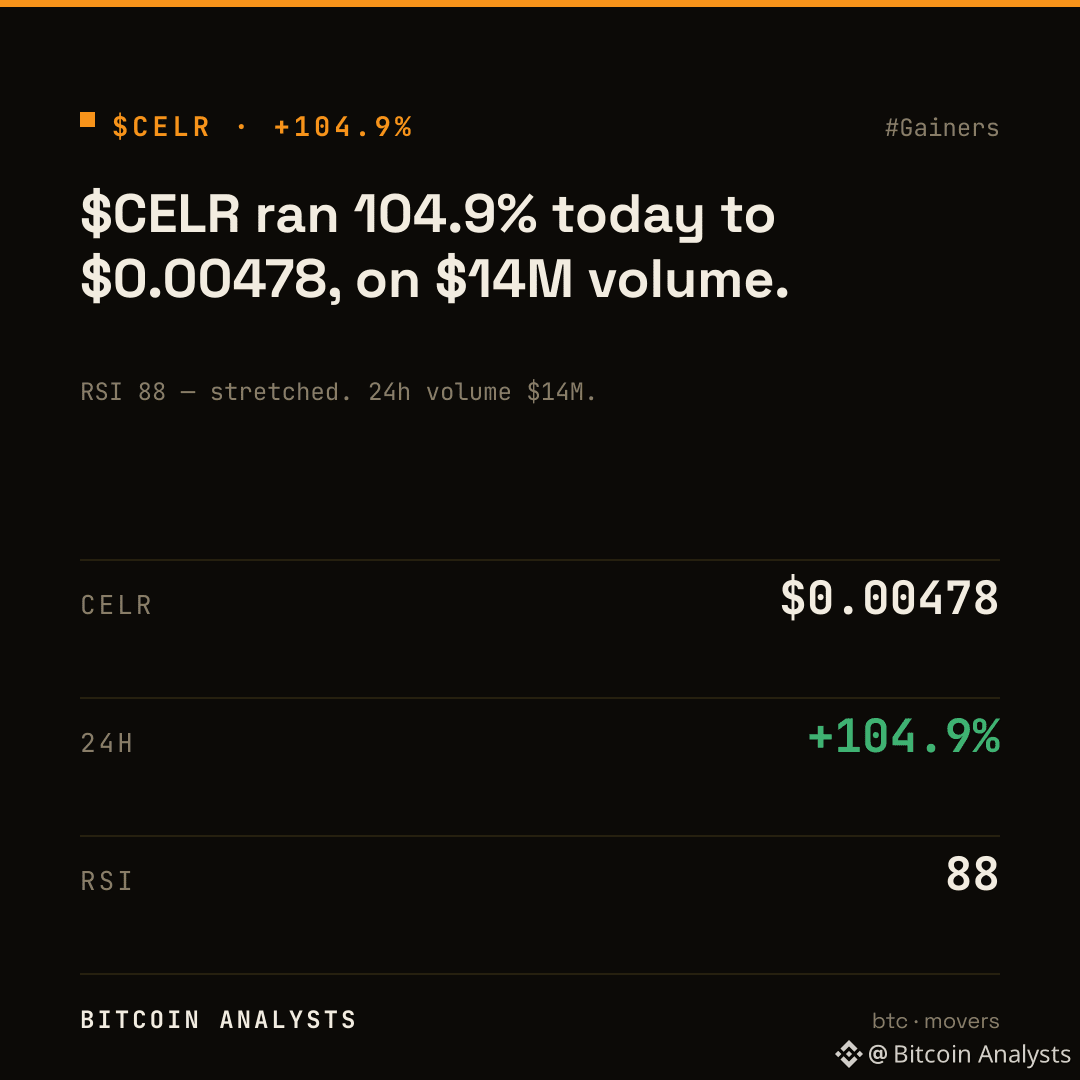
Task: Select the $CELR +104.9% orange ticker header
Action: coord(262,127)
